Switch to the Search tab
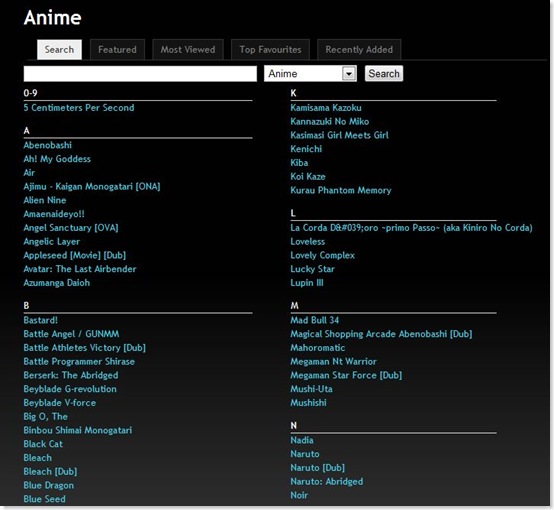 [59, 49]
